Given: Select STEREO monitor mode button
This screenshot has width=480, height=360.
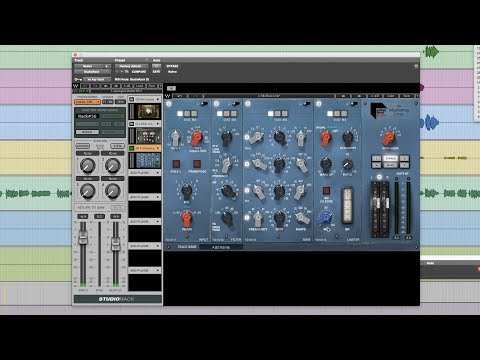Looking at the screenshot, I should pos(390,158).
